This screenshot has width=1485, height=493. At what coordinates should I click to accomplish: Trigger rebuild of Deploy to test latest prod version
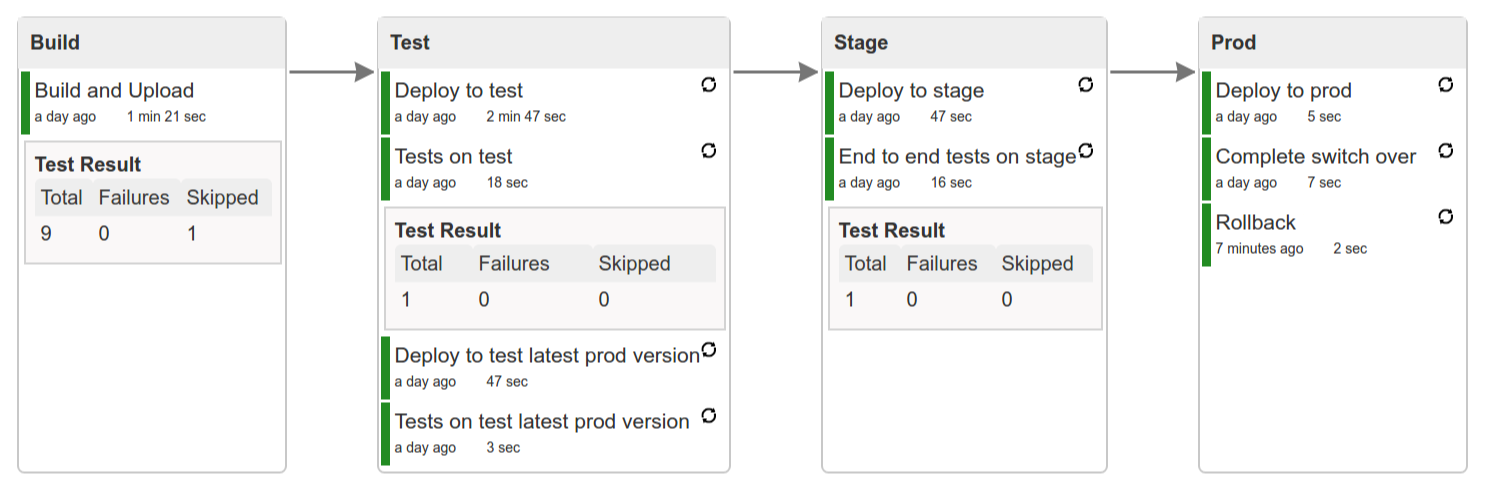point(709,350)
